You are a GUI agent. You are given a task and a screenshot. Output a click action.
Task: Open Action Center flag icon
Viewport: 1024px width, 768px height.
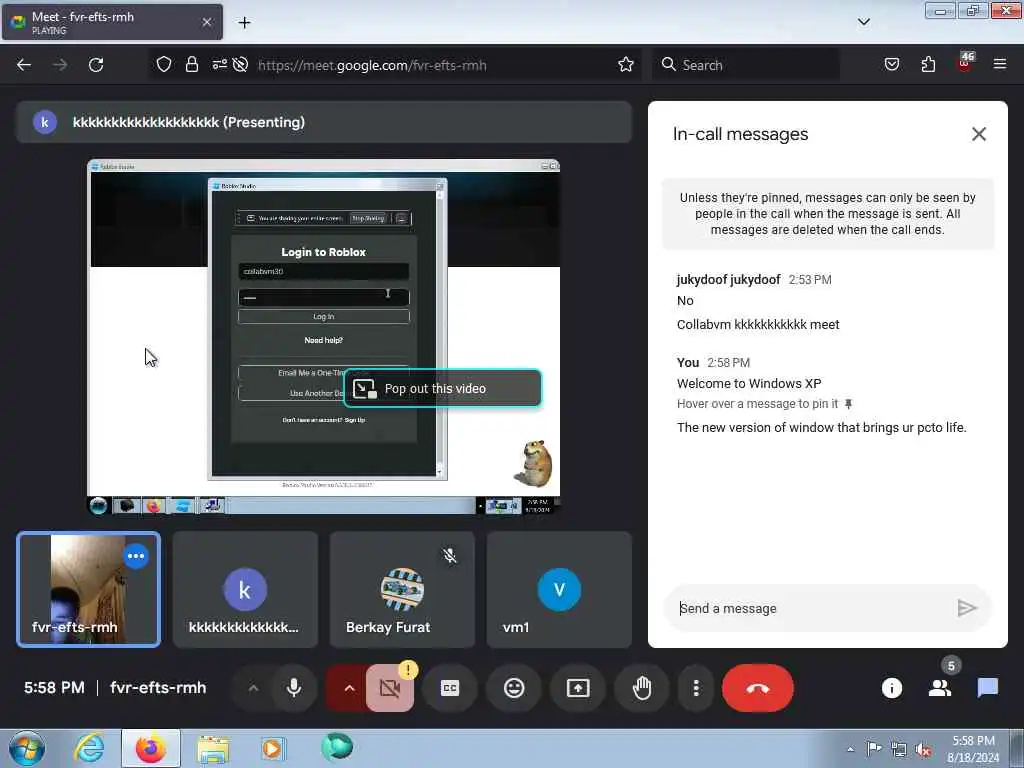874,749
